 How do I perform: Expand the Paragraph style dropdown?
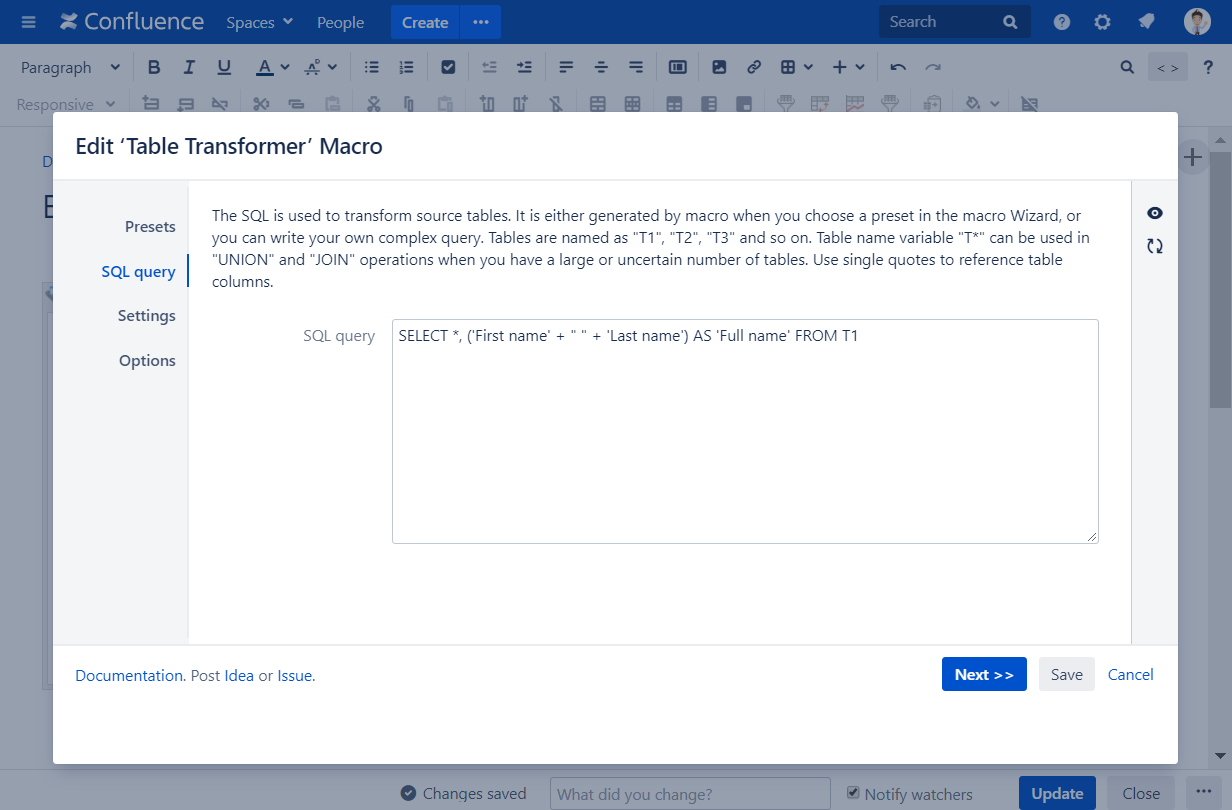point(70,67)
